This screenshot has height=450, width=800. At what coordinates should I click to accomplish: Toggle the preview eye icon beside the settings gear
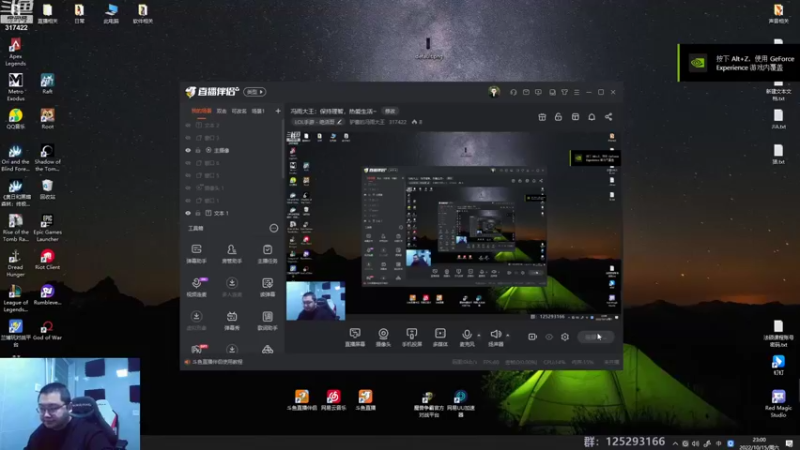click(549, 337)
